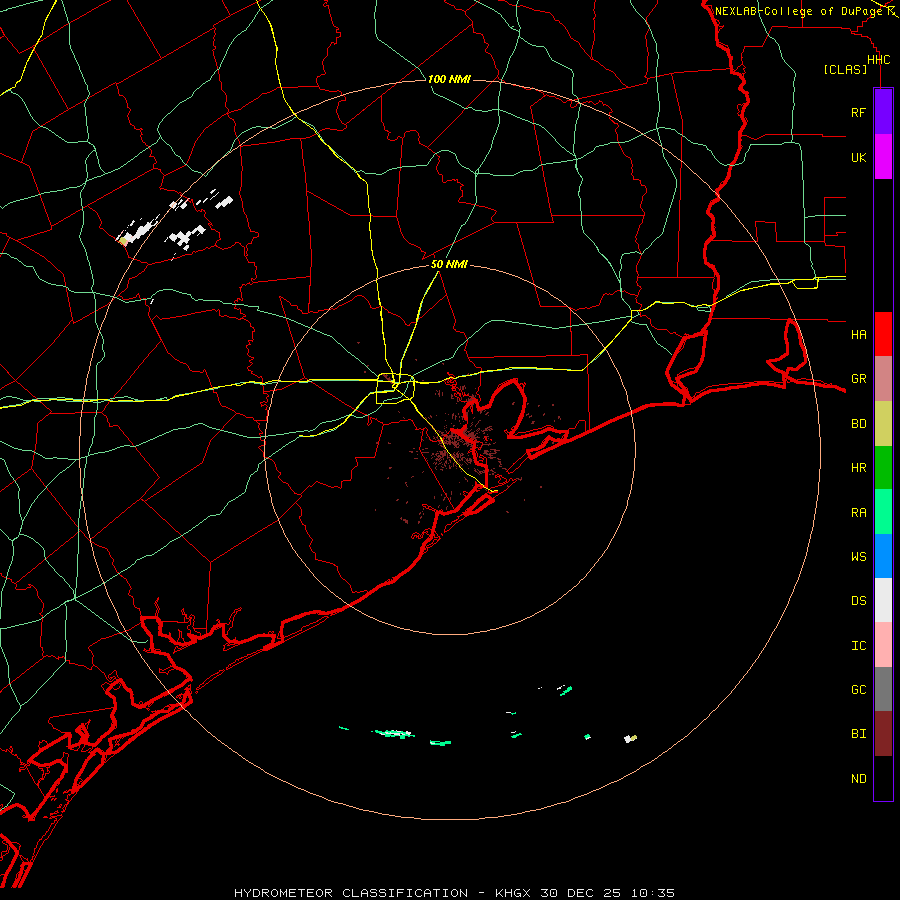Click the ND legend label

[858, 778]
